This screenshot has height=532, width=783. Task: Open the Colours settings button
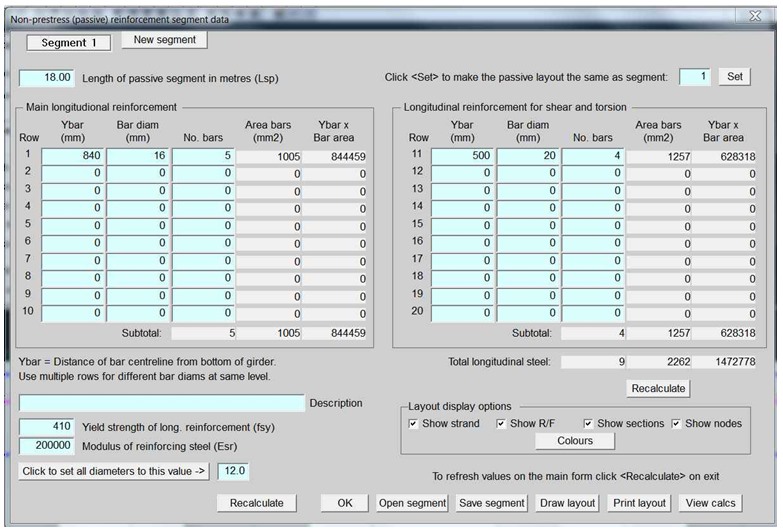coord(575,441)
